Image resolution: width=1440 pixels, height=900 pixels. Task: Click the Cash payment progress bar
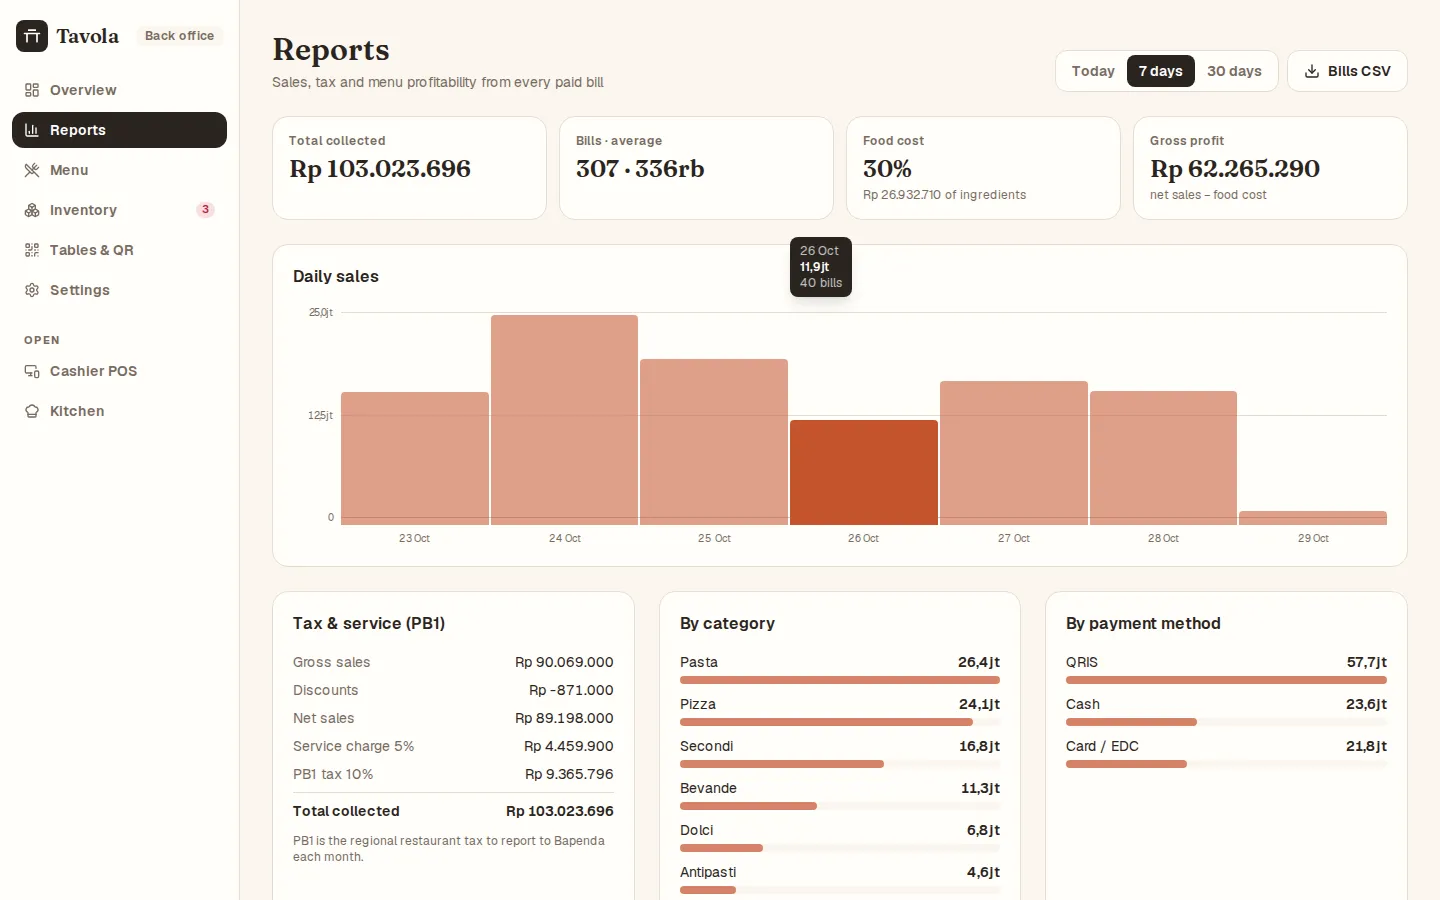[1226, 722]
